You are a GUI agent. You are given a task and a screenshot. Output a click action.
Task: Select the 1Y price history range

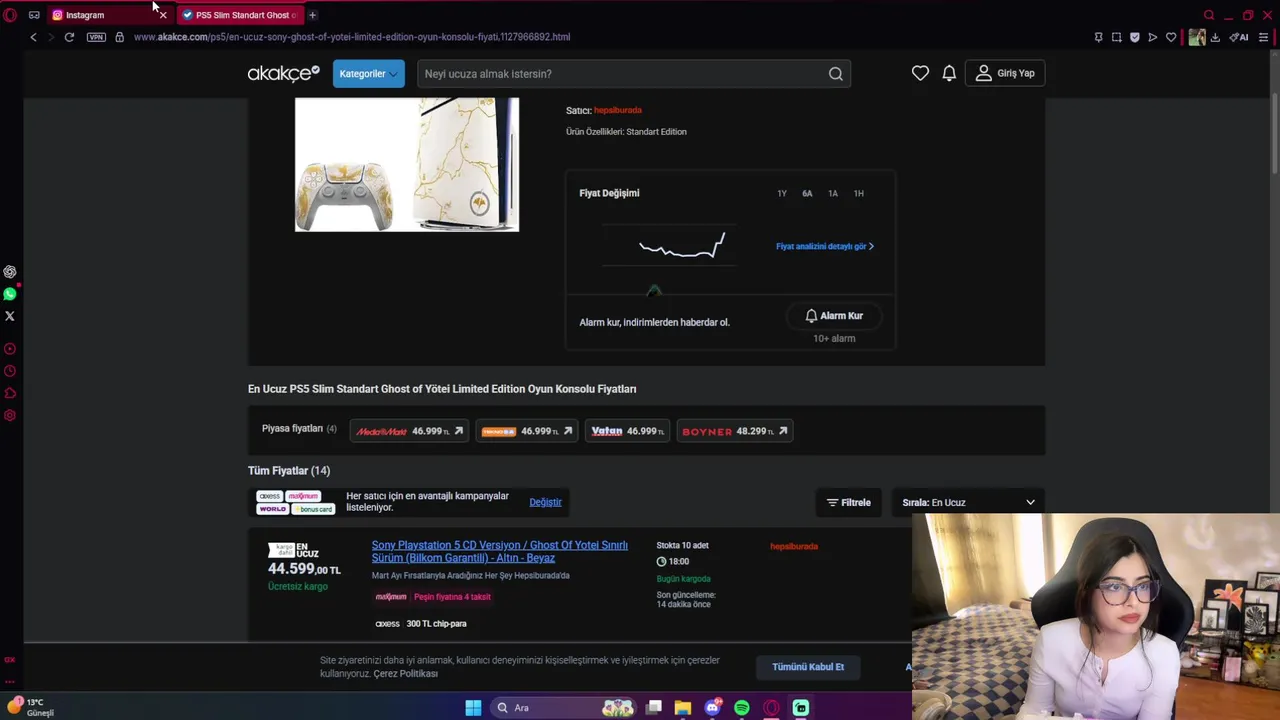pyautogui.click(x=782, y=193)
